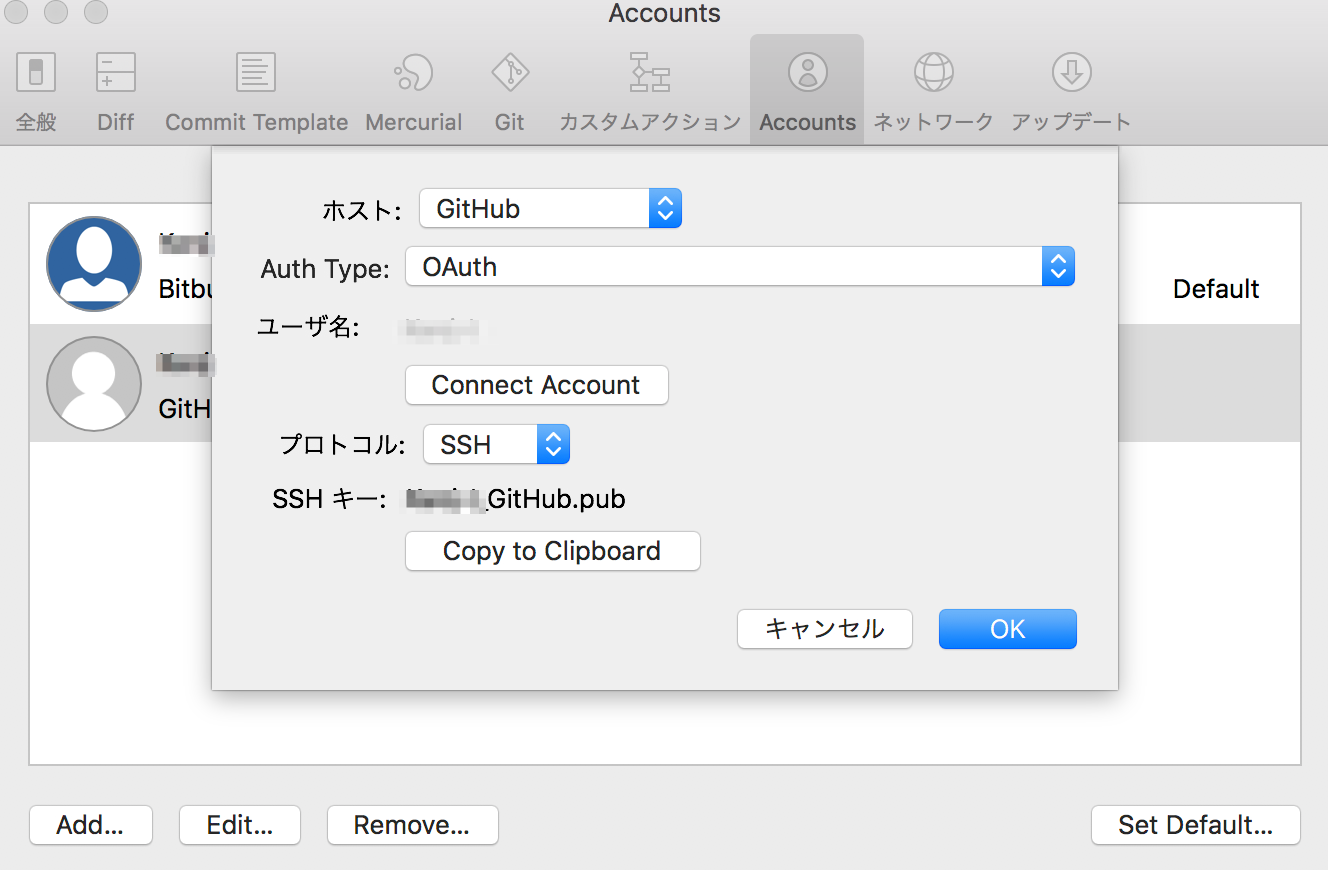This screenshot has height=870, width=1328.
Task: Open the ネットワーク globe icon
Action: pyautogui.click(x=933, y=73)
